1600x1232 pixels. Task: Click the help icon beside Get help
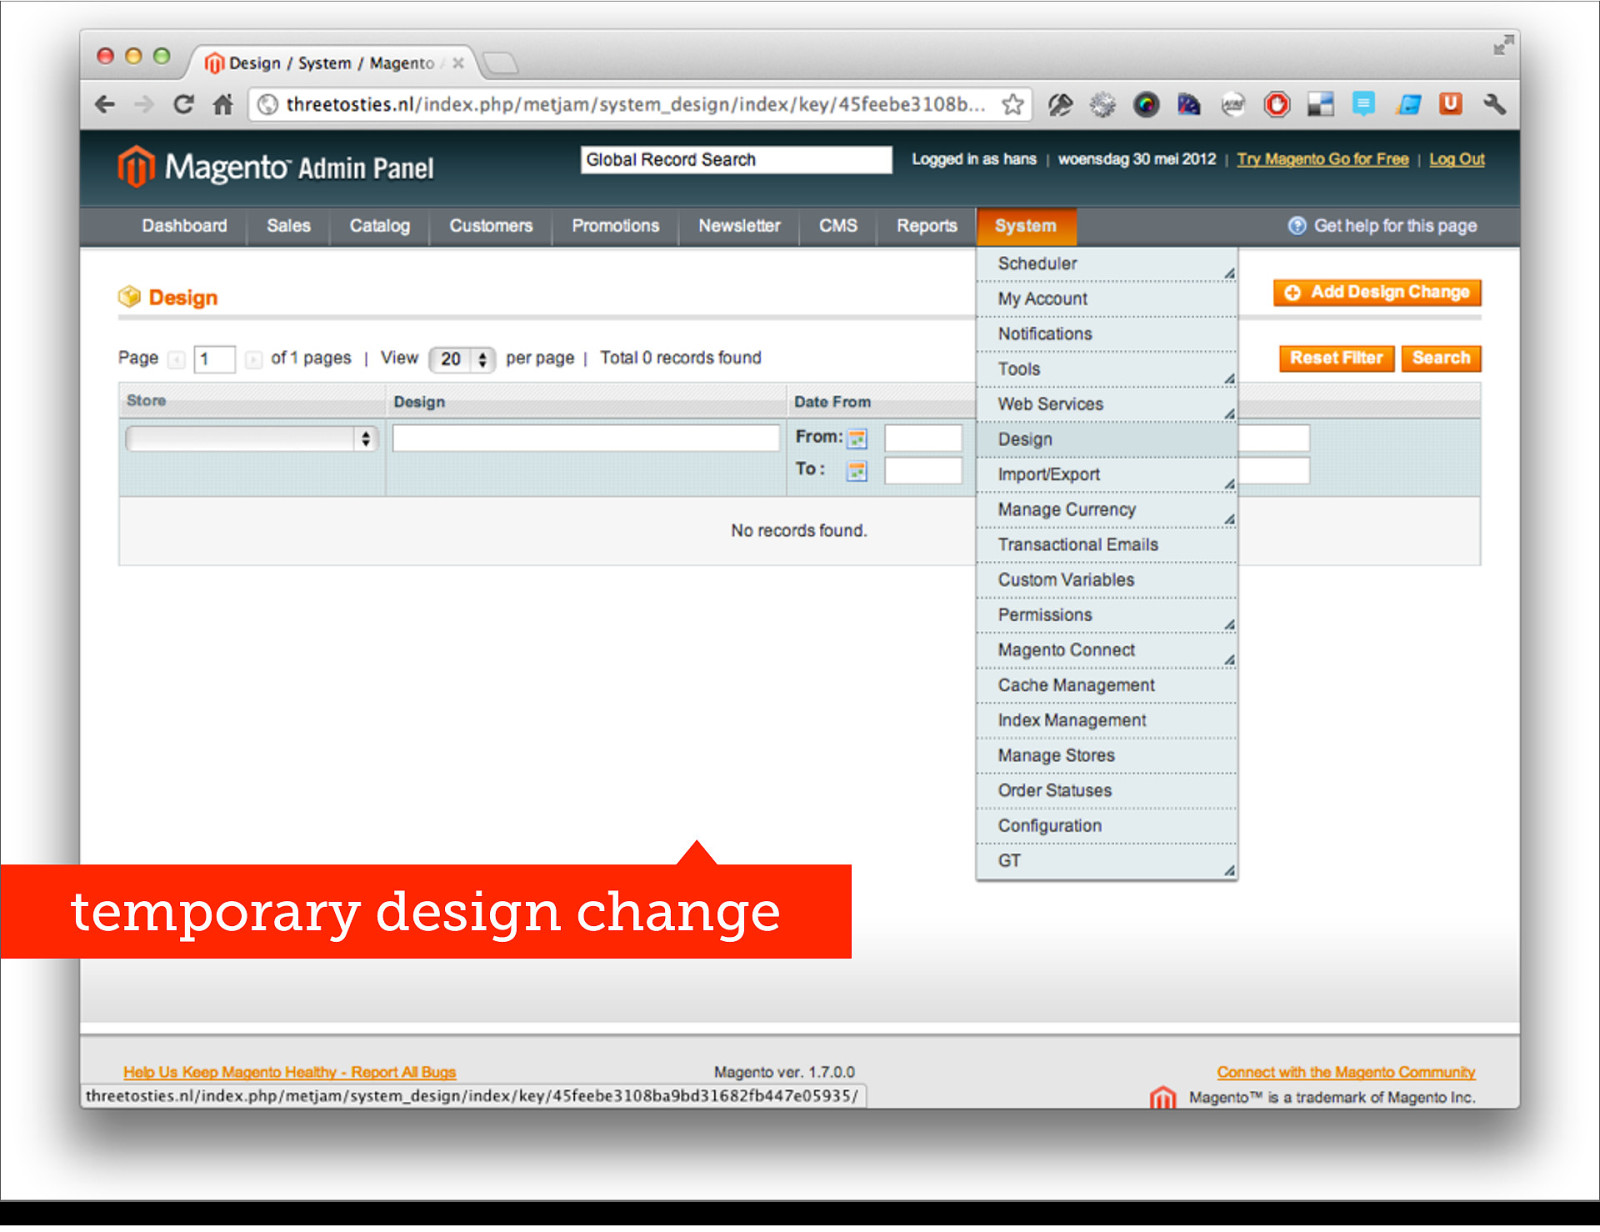pyautogui.click(x=1297, y=226)
